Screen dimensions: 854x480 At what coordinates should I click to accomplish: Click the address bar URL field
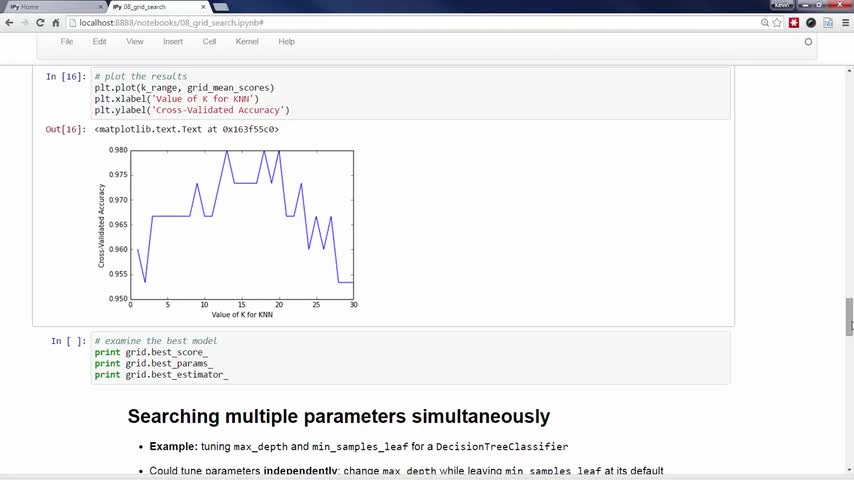[414, 23]
